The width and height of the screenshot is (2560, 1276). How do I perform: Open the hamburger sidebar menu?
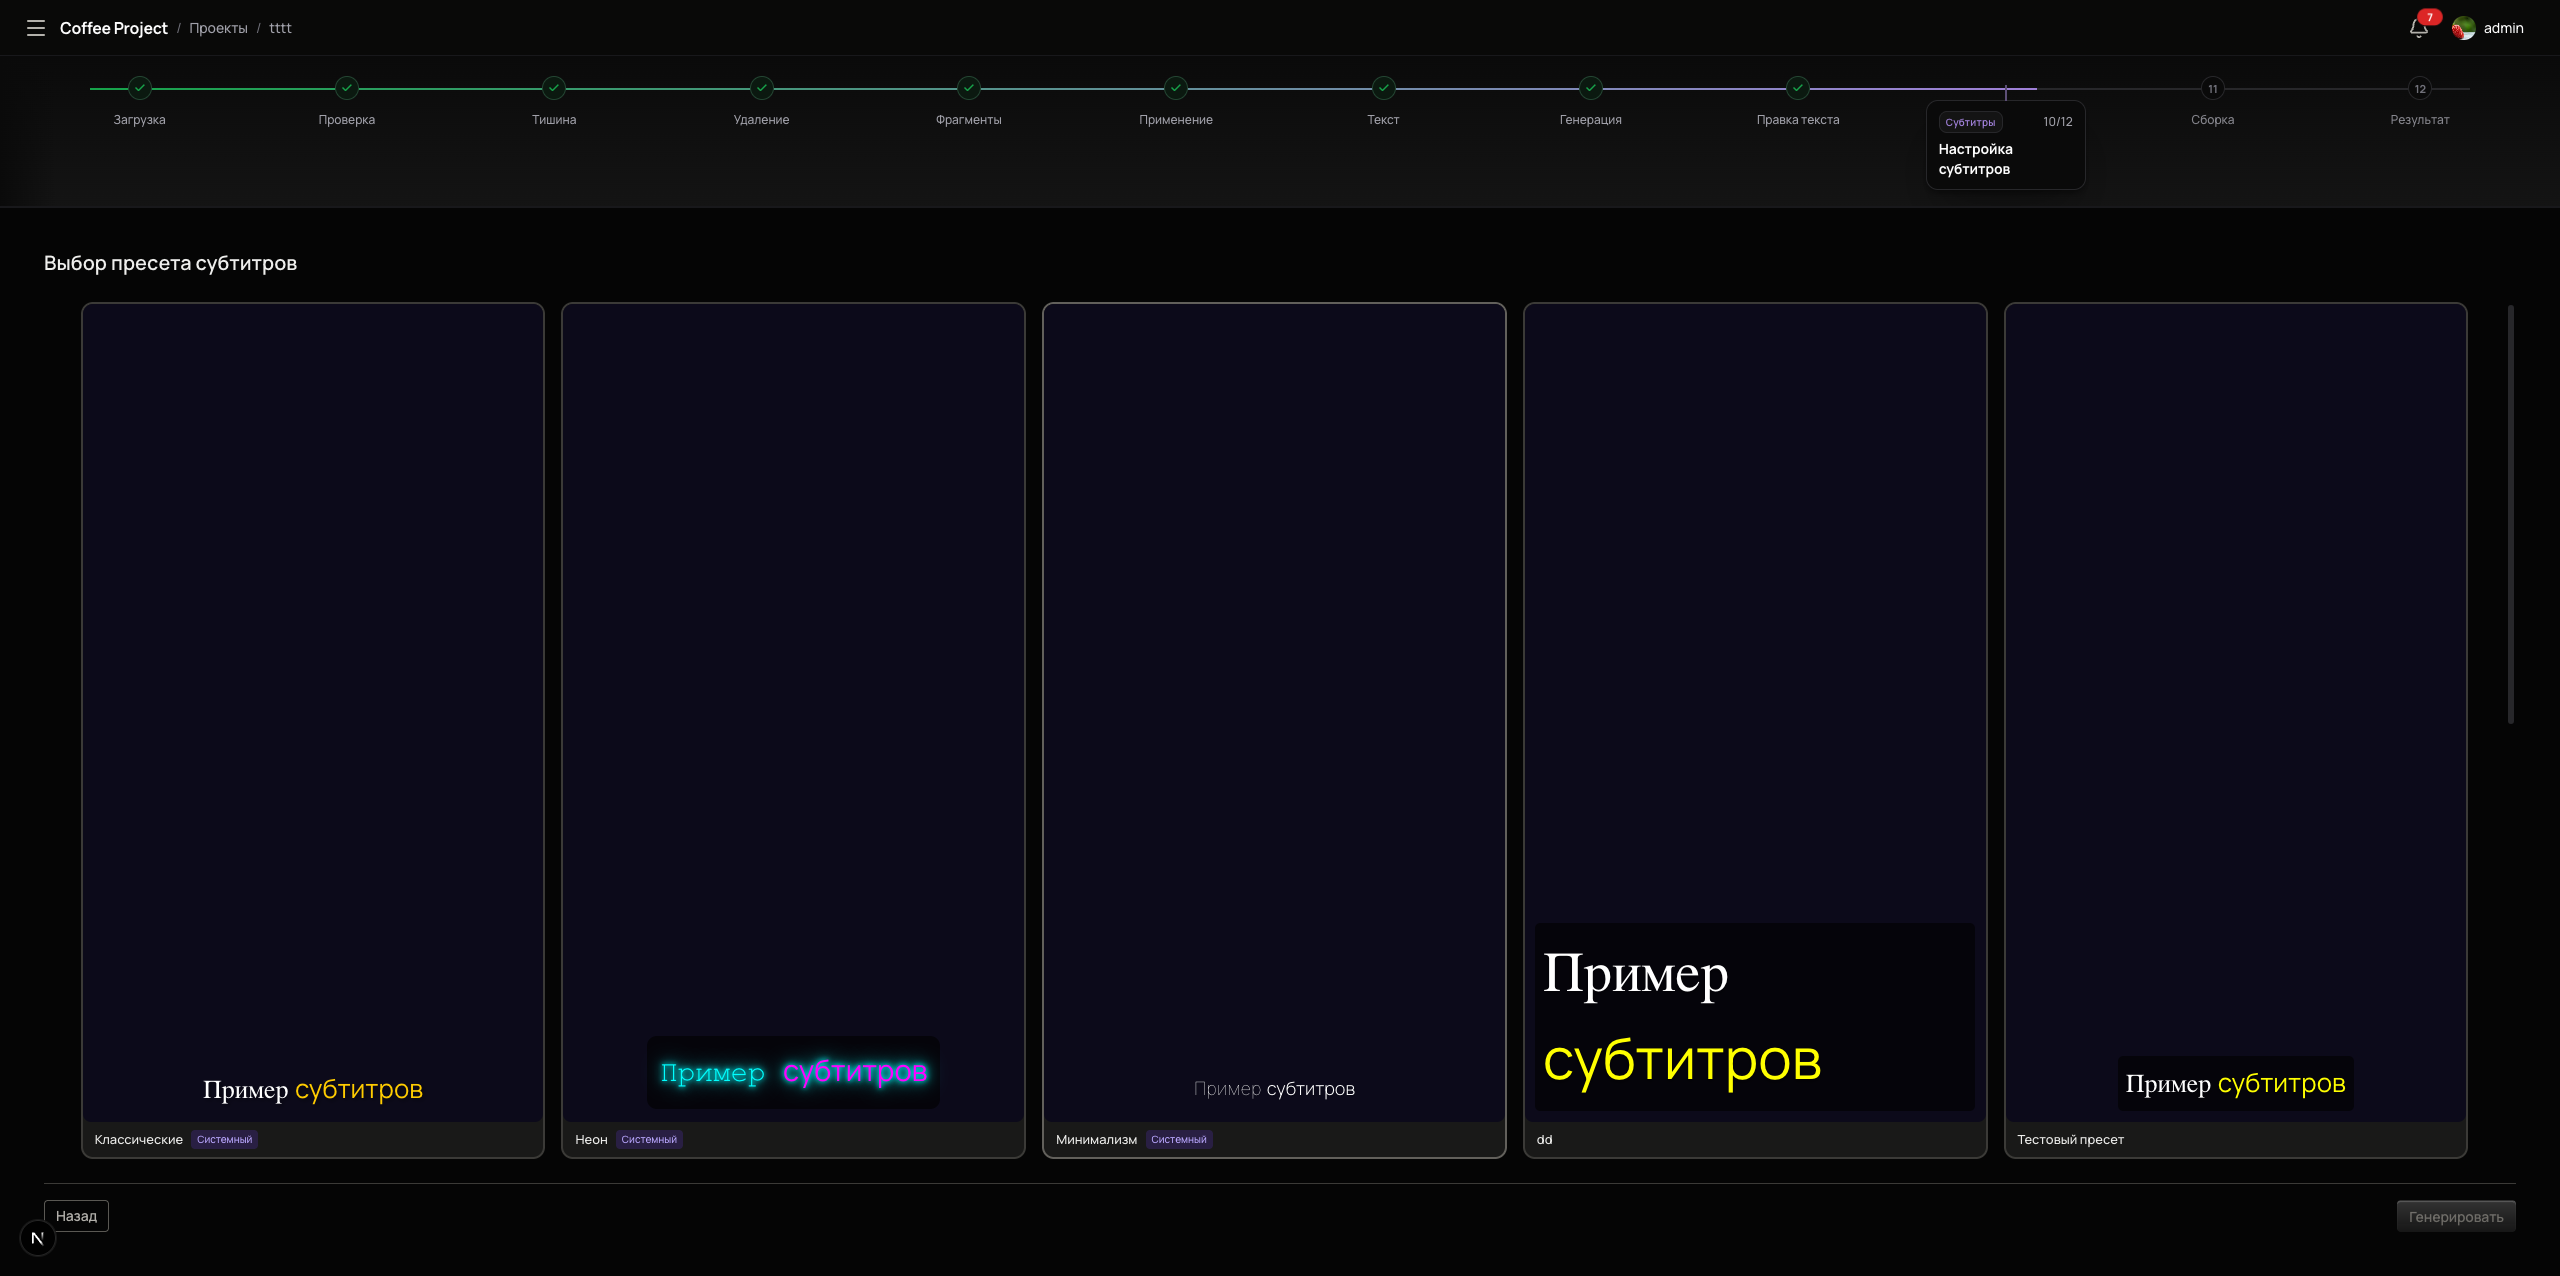pyautogui.click(x=36, y=28)
